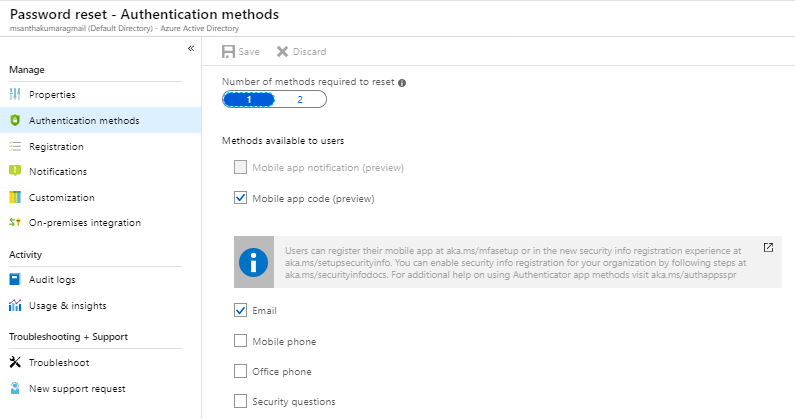This screenshot has height=419, width=795.
Task: Enable the Mobile phone checkbox
Action: (240, 341)
